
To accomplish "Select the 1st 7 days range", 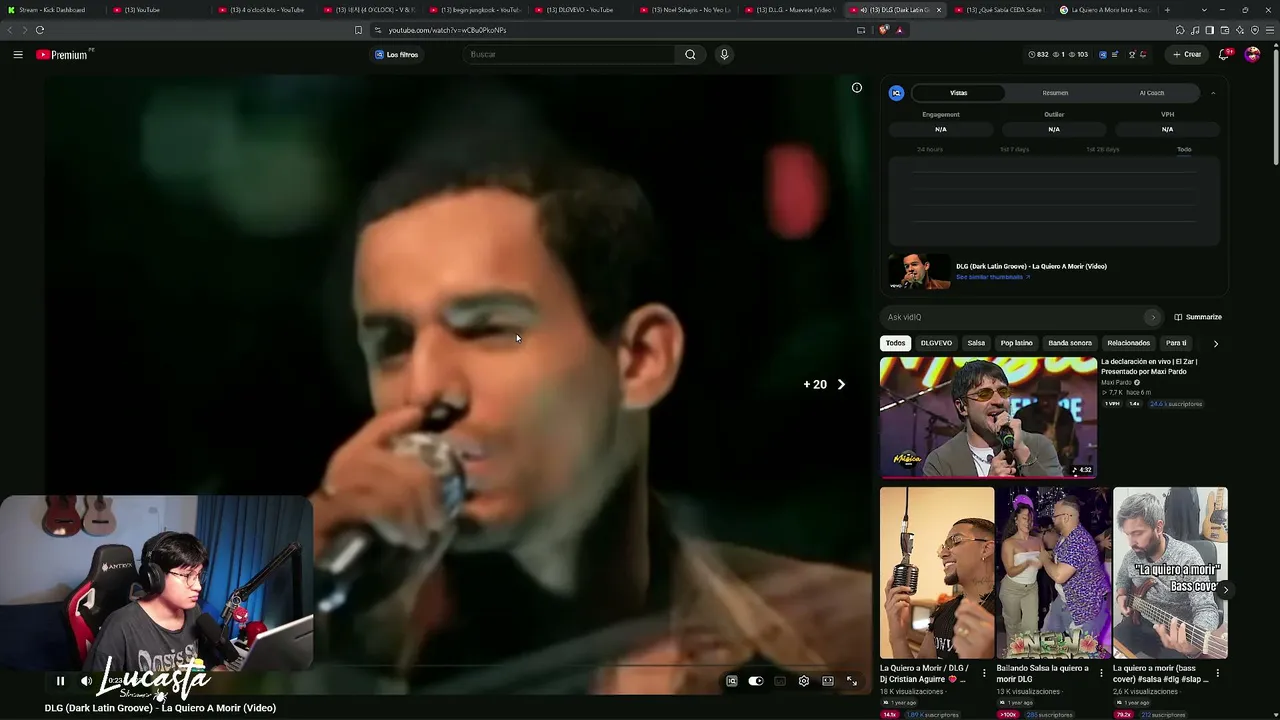I will [1014, 149].
